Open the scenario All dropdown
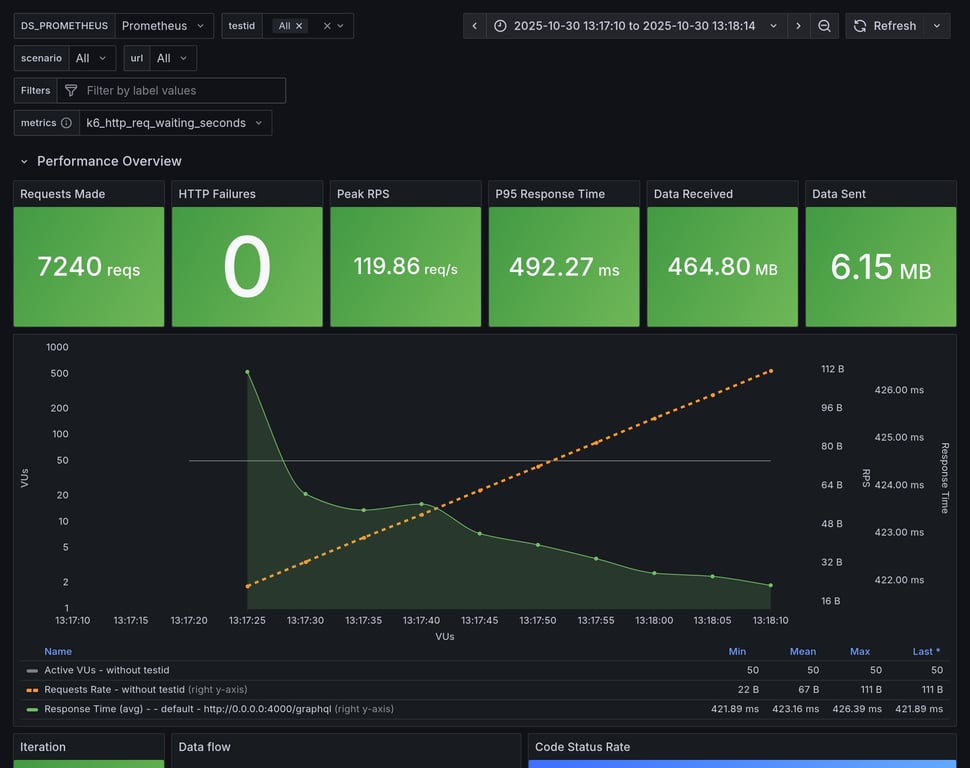 (x=92, y=58)
